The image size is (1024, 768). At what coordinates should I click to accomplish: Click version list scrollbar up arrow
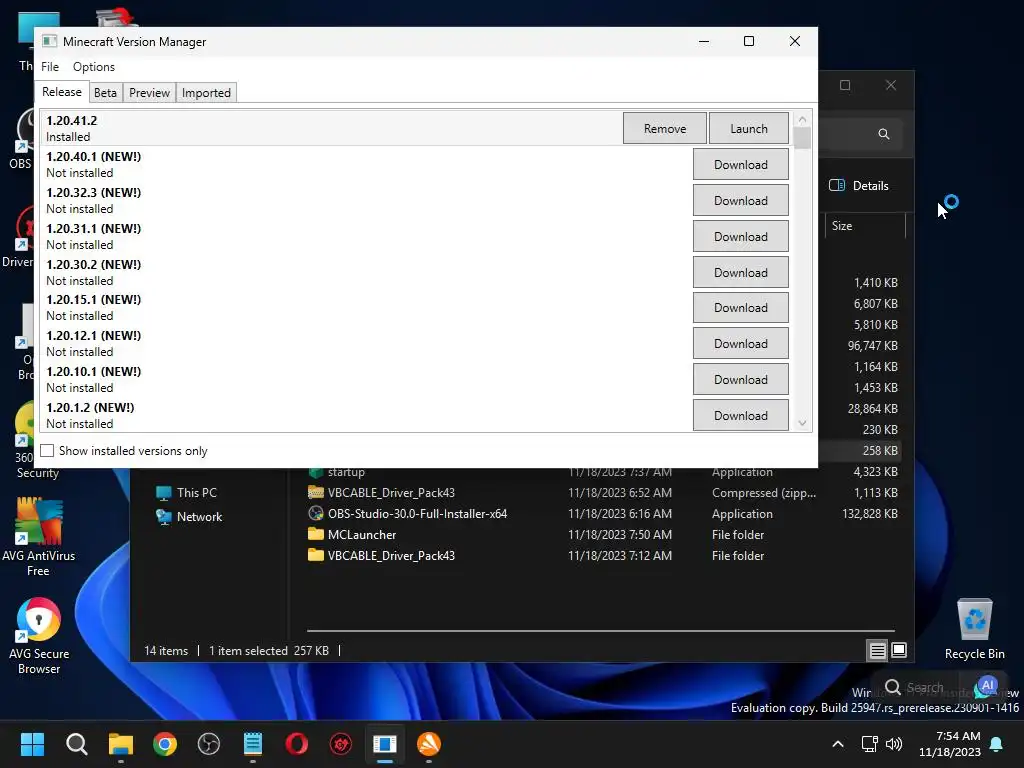coord(802,119)
